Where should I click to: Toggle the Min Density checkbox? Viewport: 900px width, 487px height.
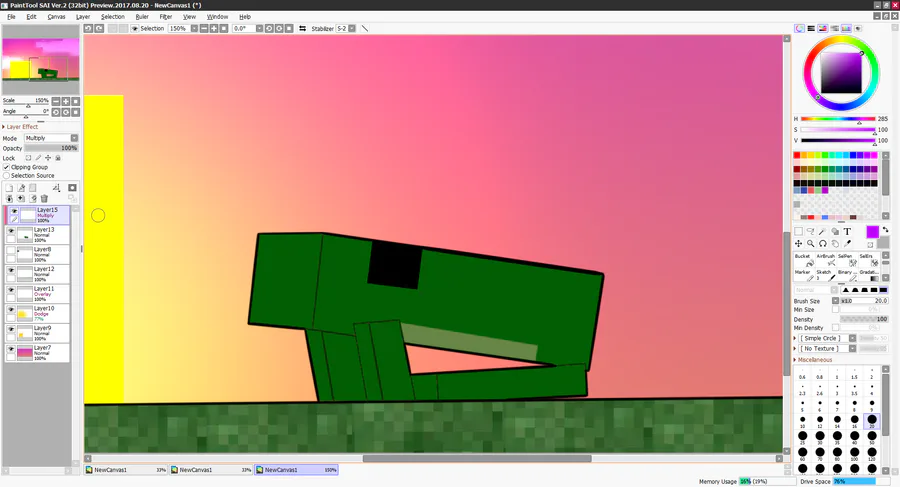pos(835,327)
